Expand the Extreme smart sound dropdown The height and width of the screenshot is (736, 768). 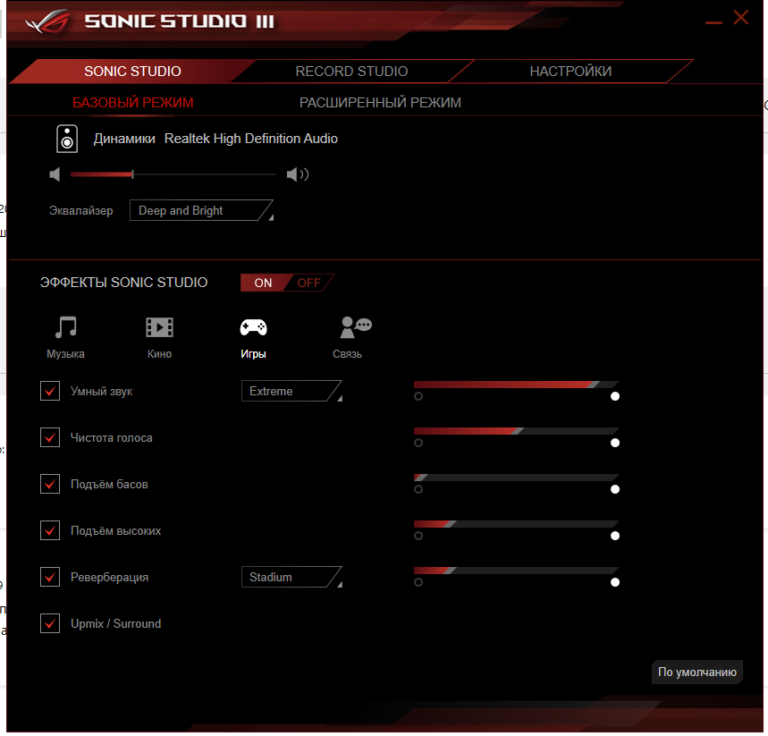(x=291, y=391)
